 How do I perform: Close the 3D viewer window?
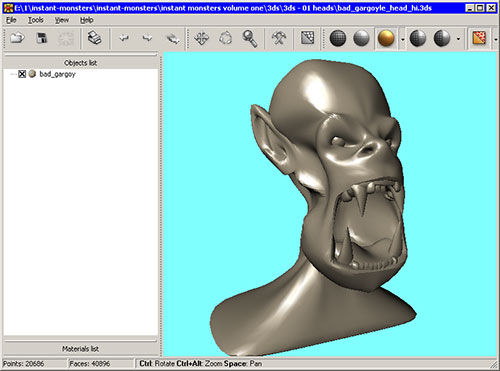491,8
